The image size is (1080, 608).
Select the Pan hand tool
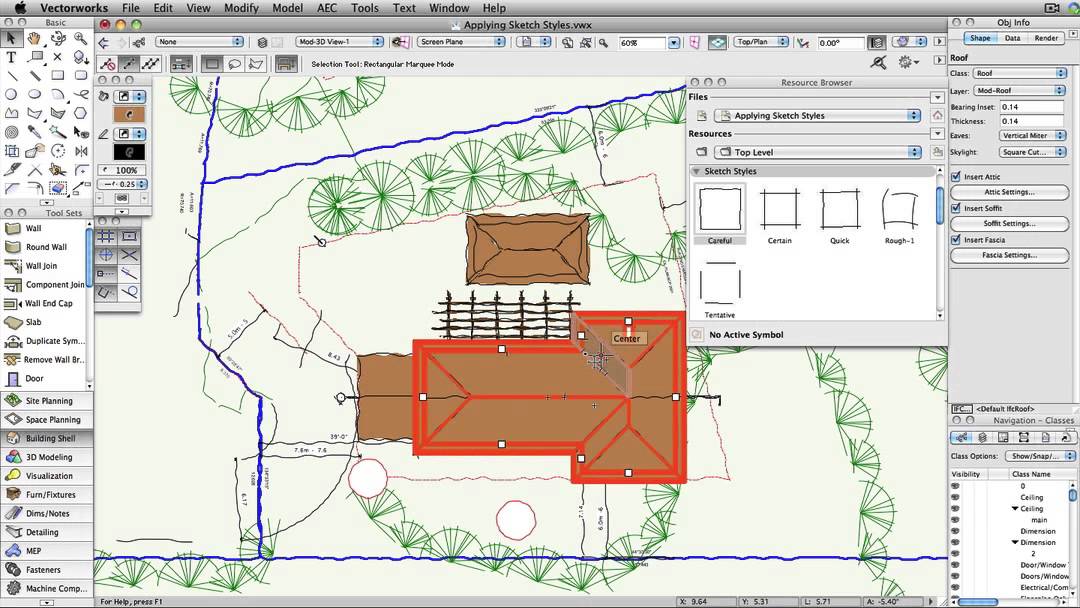pyautogui.click(x=34, y=38)
